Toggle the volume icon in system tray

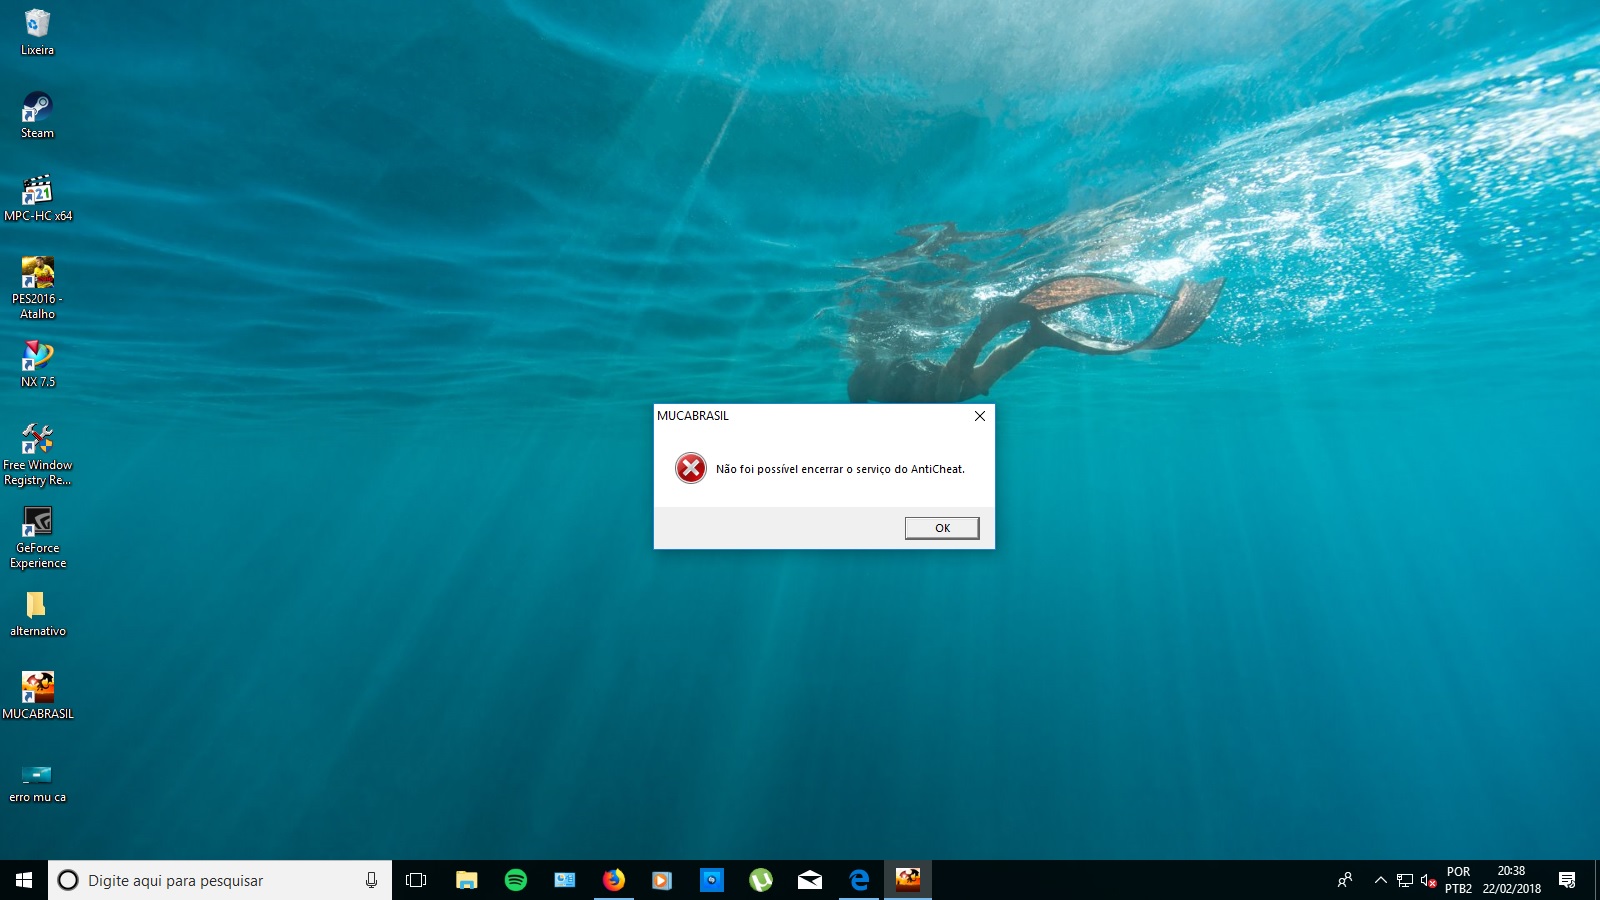(1428, 880)
